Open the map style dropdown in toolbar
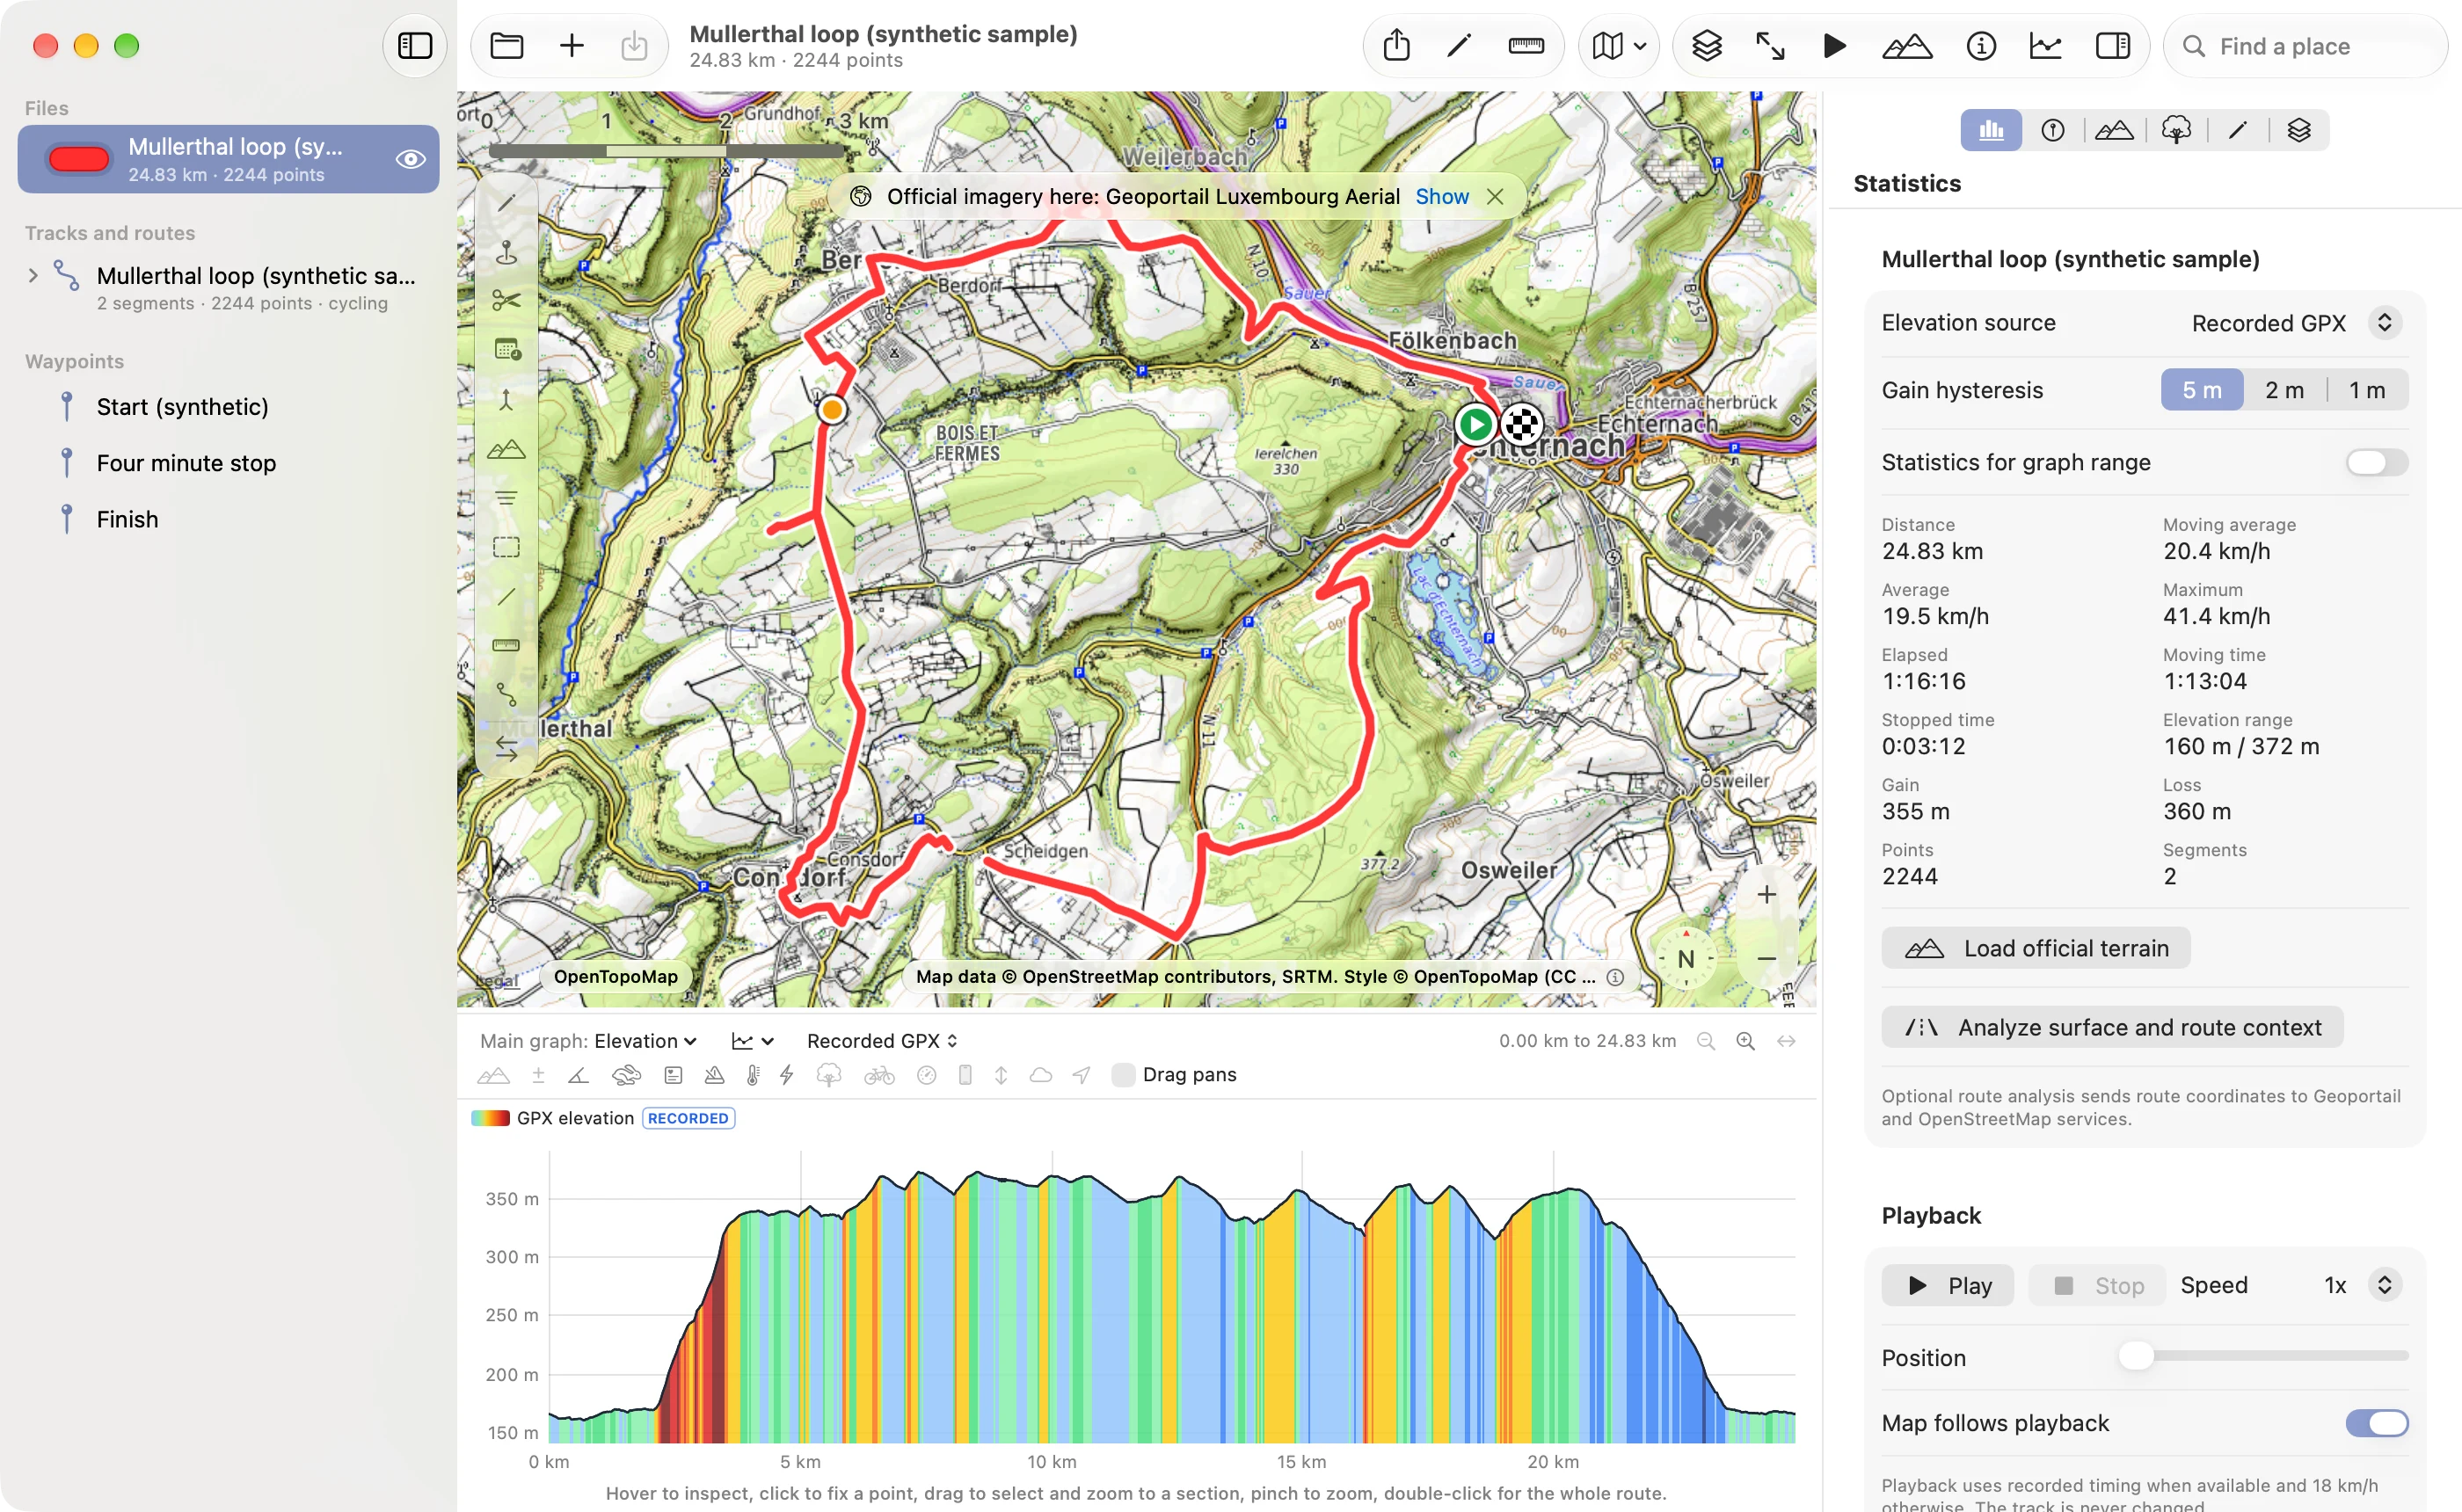 [x=1617, y=46]
